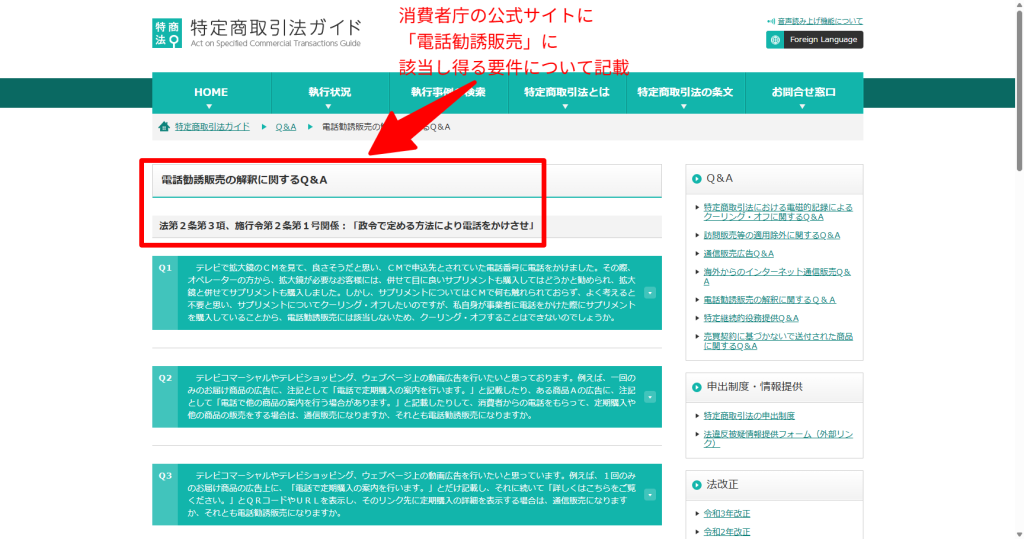Open the 執行状況 menu
This screenshot has width=1024, height=539.
tap(330, 93)
